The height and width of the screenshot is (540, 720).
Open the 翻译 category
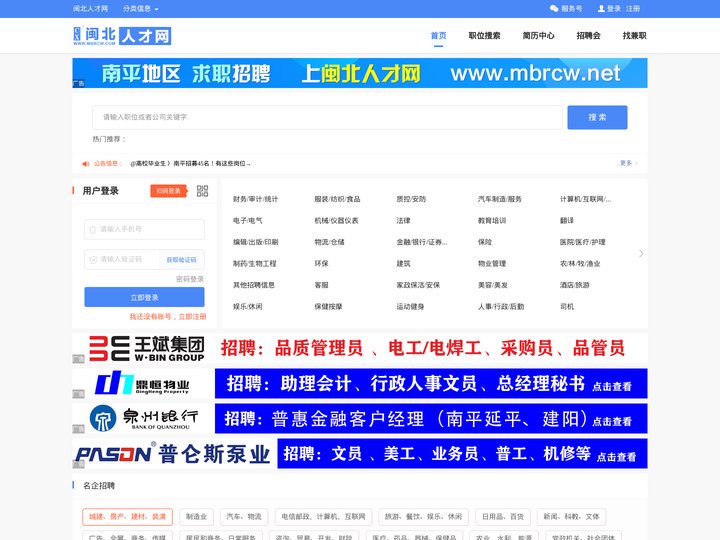click(x=567, y=220)
